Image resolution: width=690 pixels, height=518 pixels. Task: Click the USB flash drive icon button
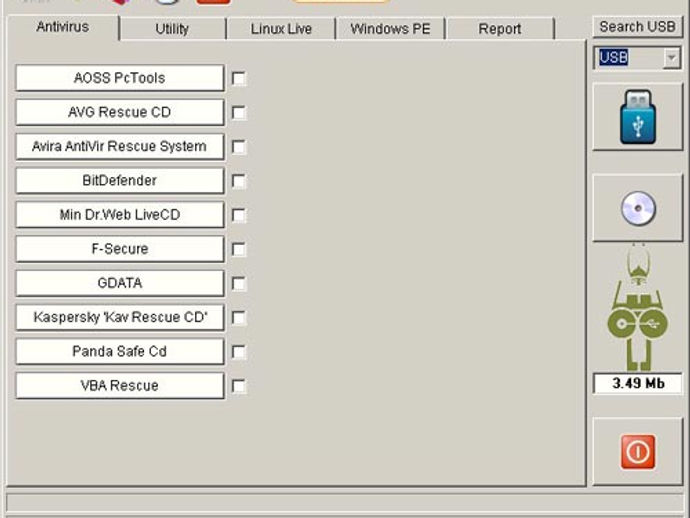click(x=638, y=117)
